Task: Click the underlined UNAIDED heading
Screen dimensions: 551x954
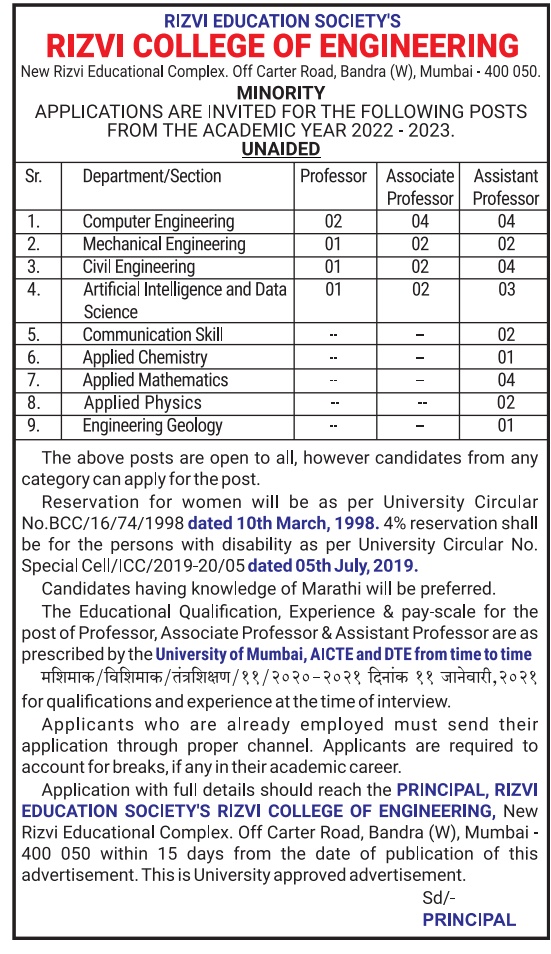Action: point(281,149)
